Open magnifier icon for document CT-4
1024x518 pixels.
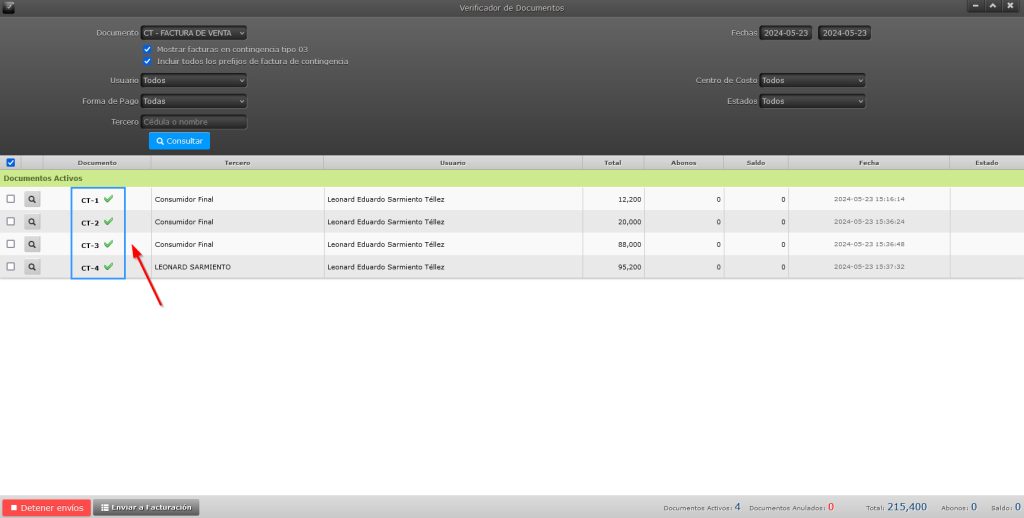click(32, 267)
